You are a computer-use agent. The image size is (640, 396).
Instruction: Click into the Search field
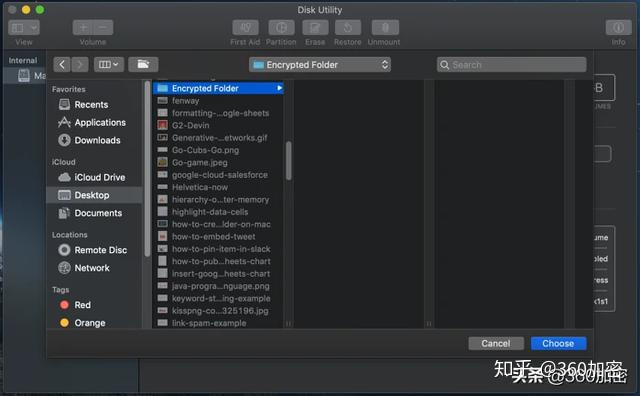click(512, 65)
